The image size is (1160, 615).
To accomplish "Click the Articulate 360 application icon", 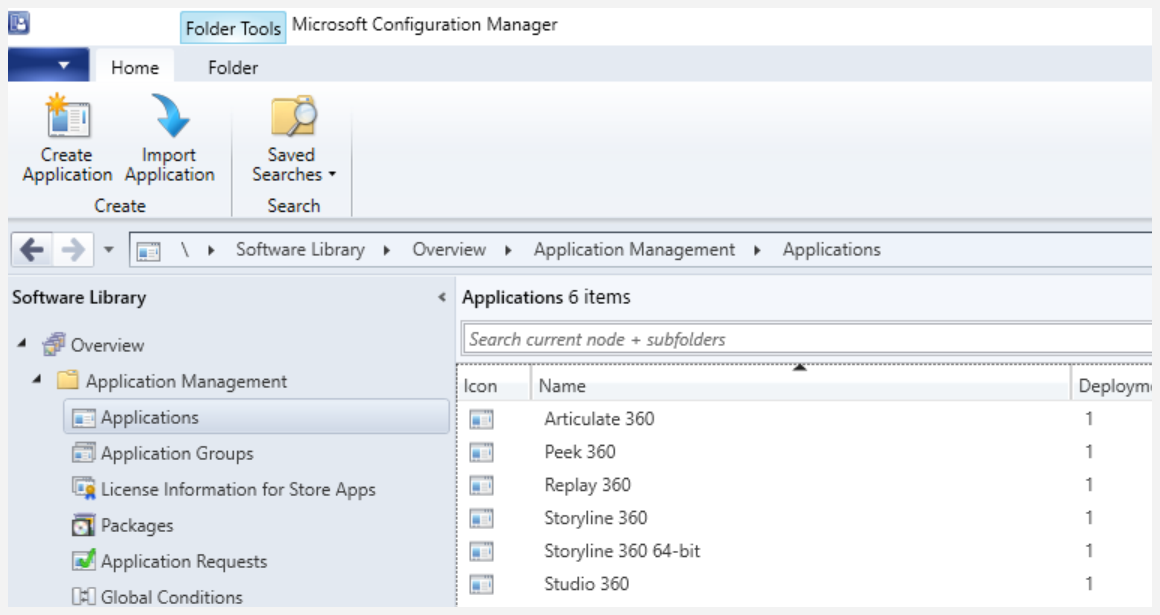I will pyautogui.click(x=482, y=420).
